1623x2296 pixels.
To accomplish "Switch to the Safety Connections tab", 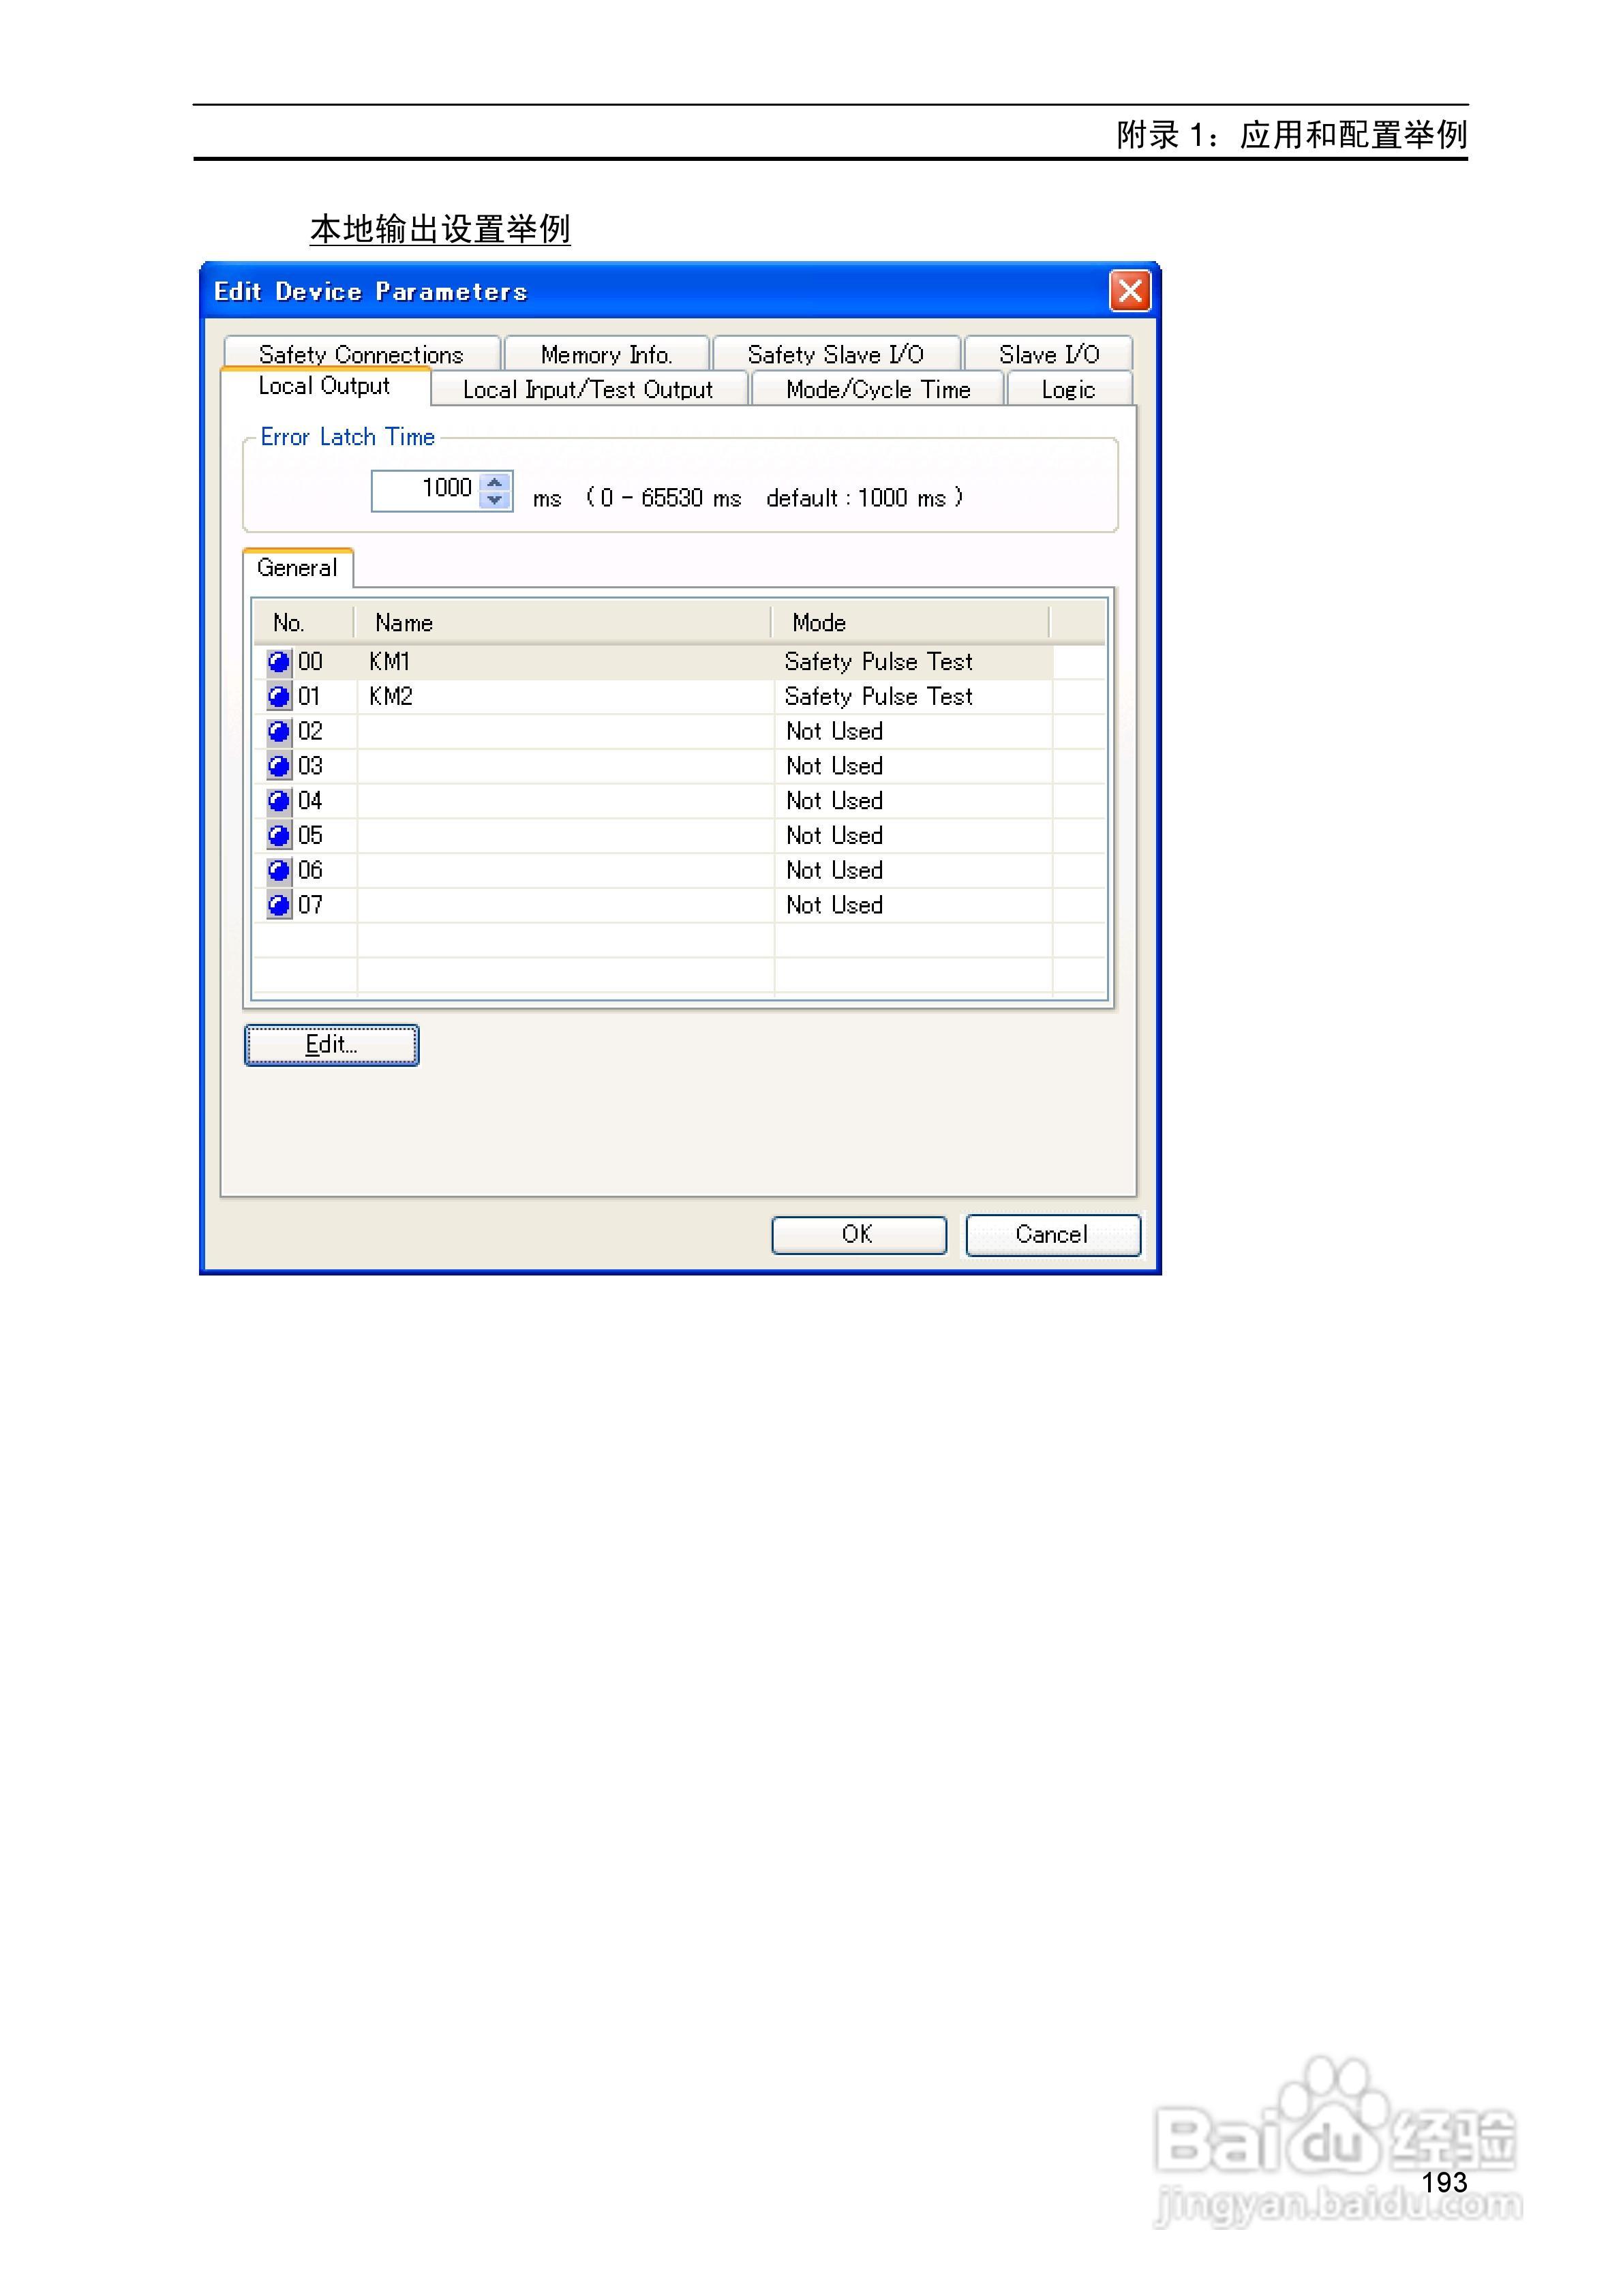I will click(361, 354).
